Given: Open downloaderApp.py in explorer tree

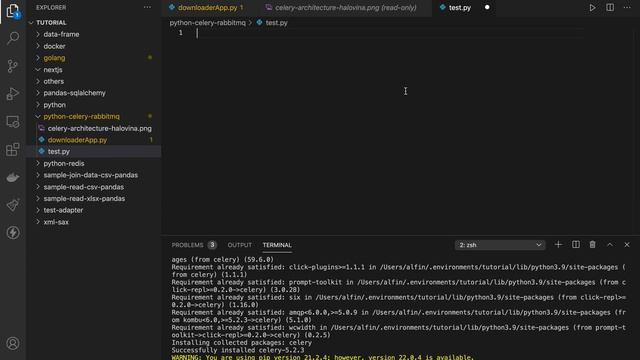Looking at the screenshot, I should [x=77, y=140].
